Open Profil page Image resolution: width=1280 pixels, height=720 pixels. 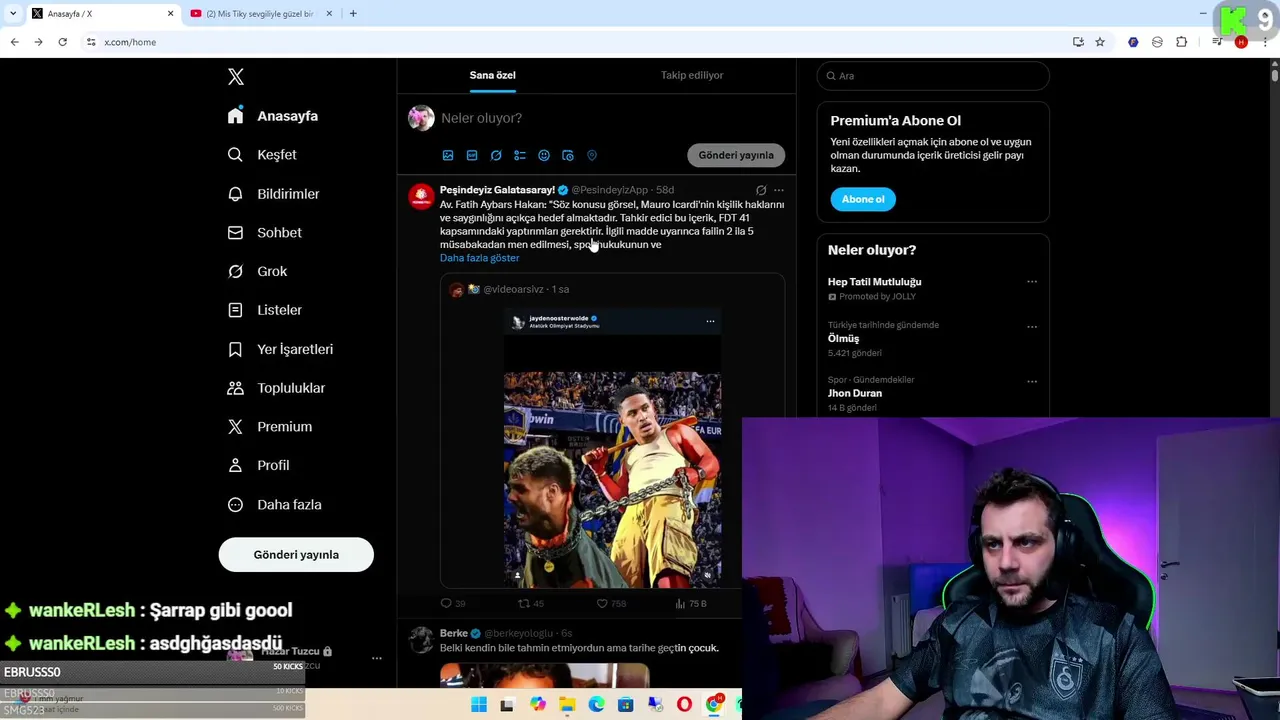258,466
